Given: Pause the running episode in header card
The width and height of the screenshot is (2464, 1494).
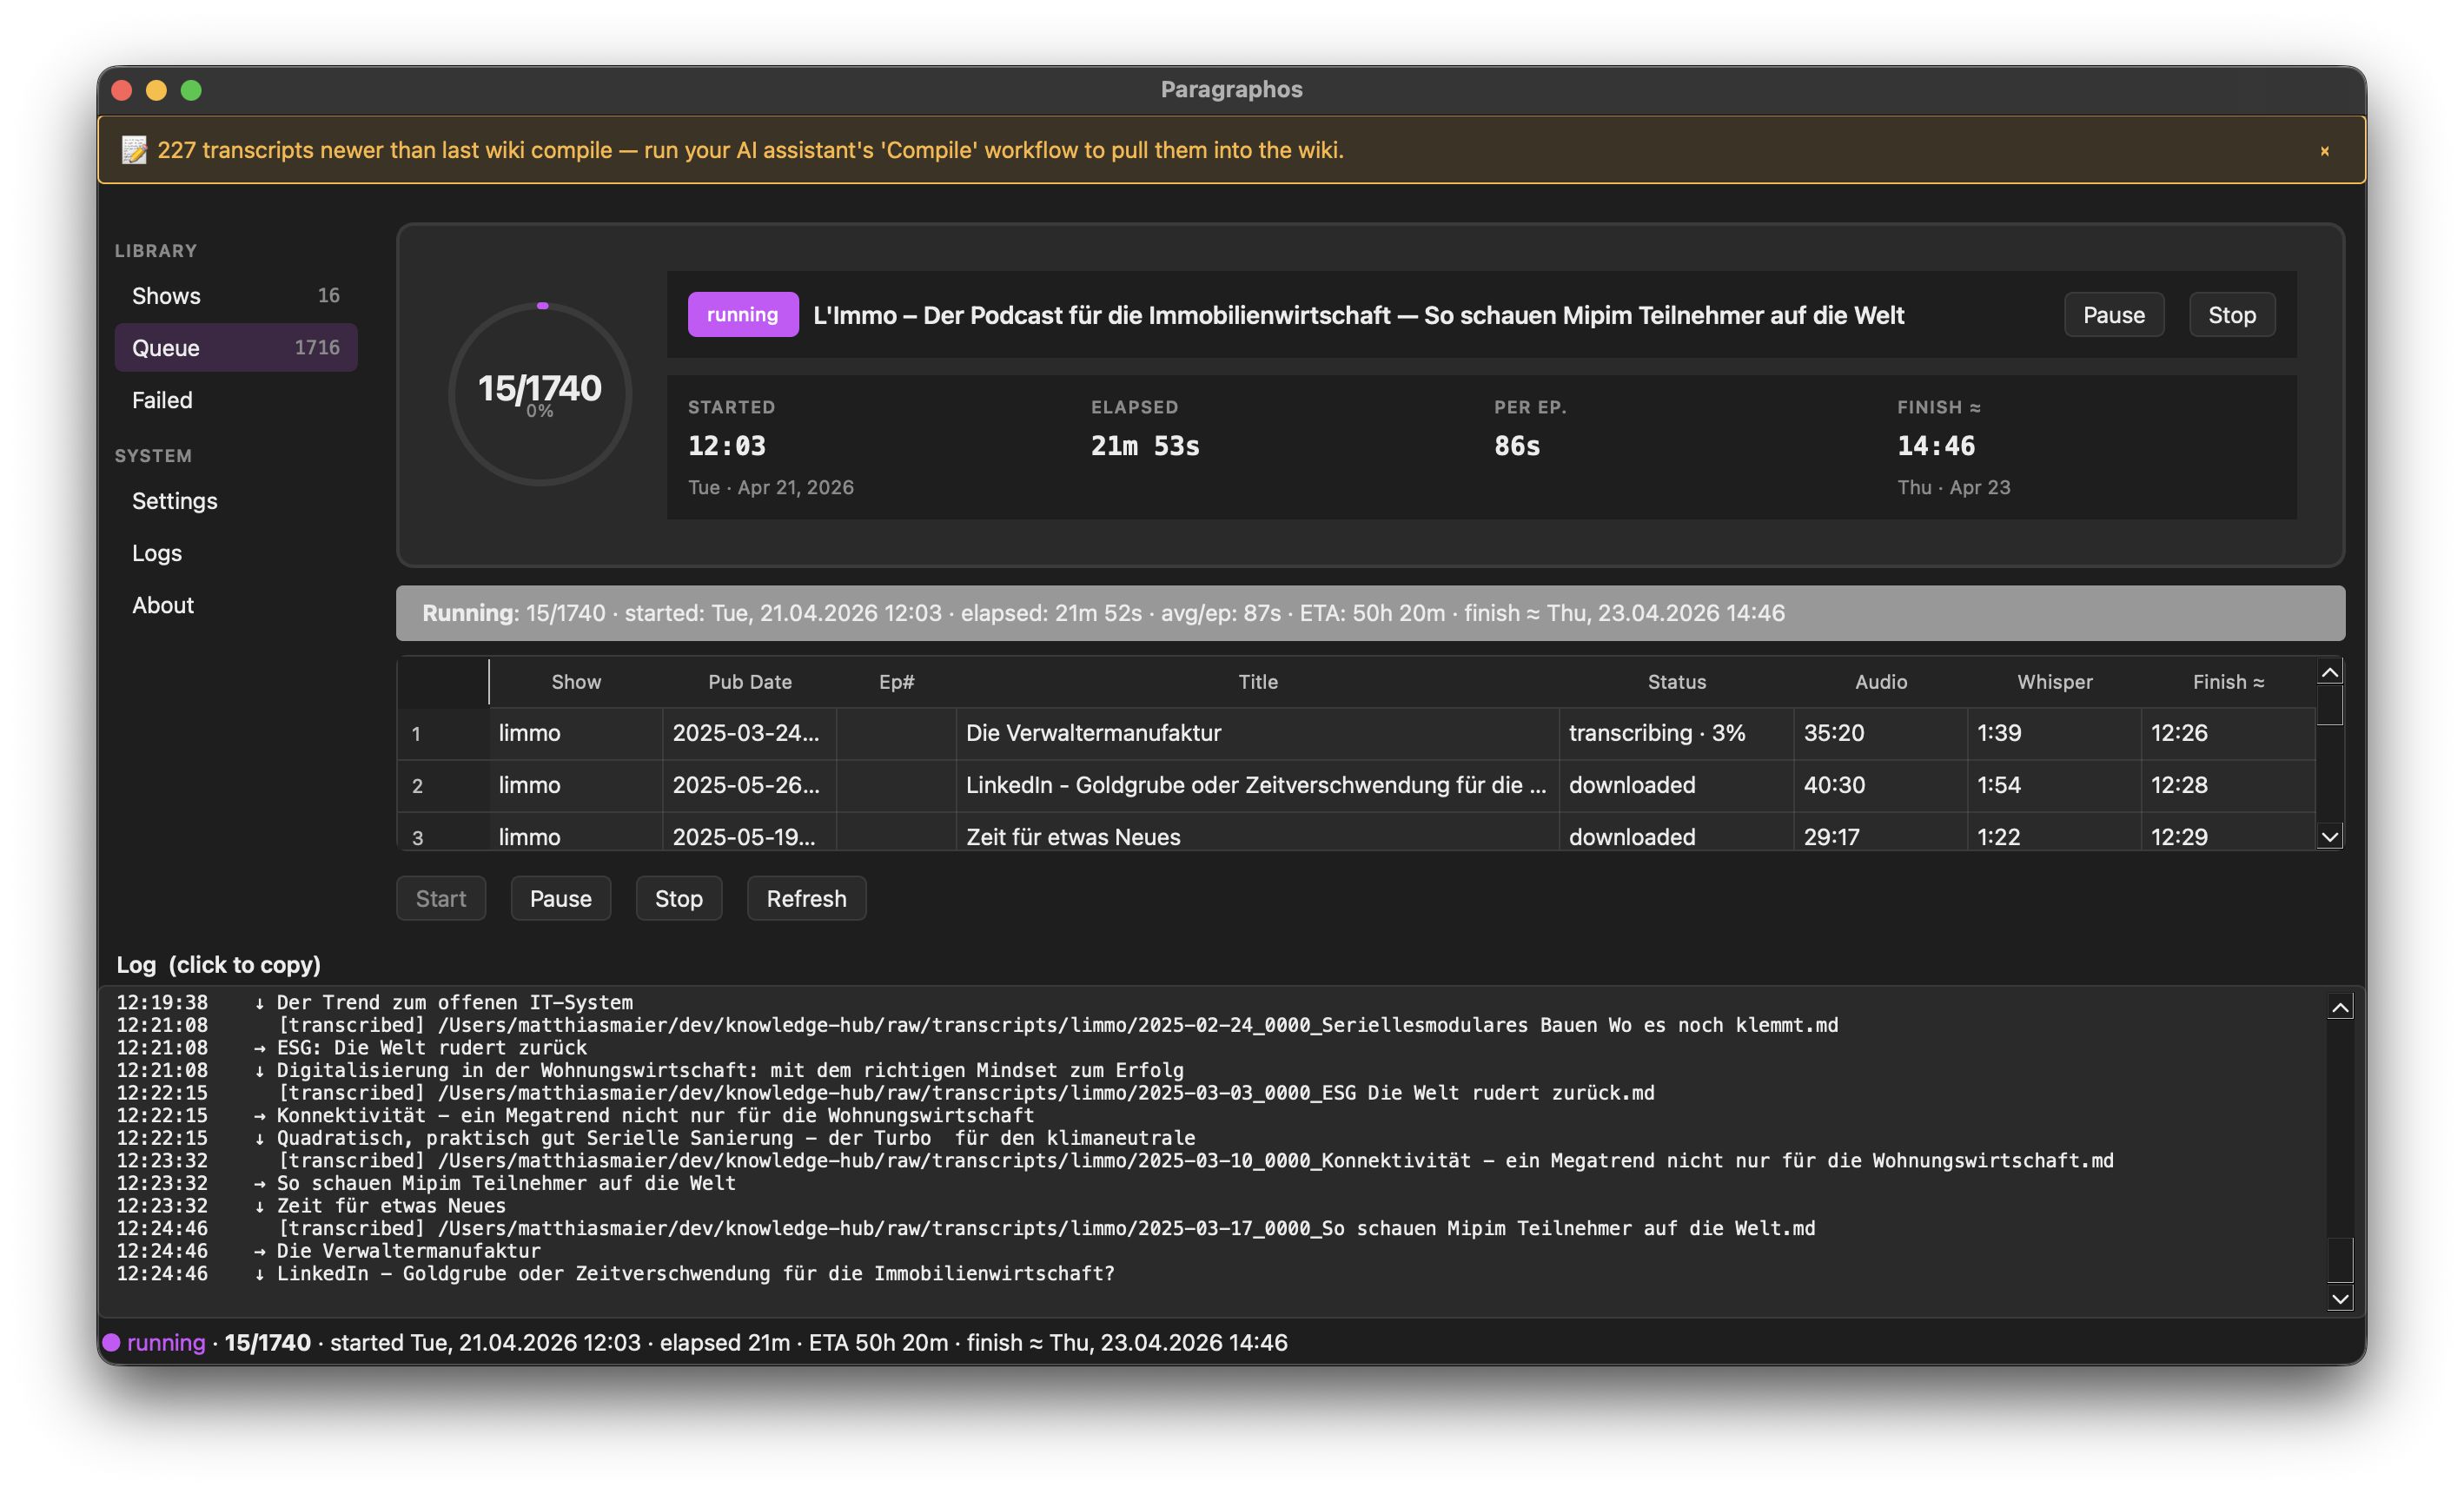Looking at the screenshot, I should click(2114, 315).
